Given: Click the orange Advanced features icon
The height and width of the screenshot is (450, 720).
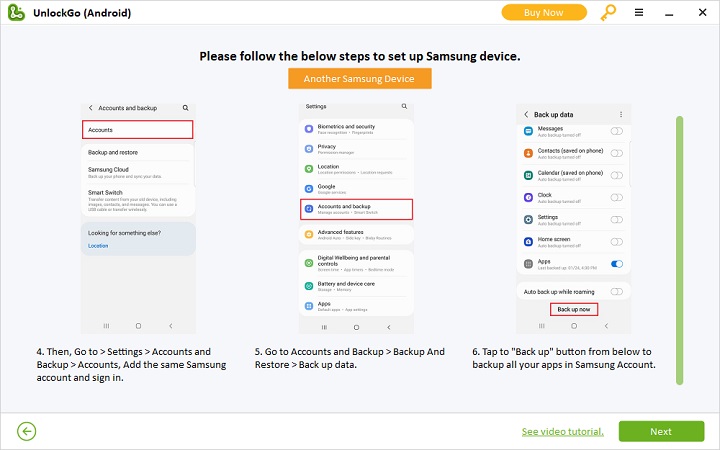Looking at the screenshot, I should tap(309, 235).
